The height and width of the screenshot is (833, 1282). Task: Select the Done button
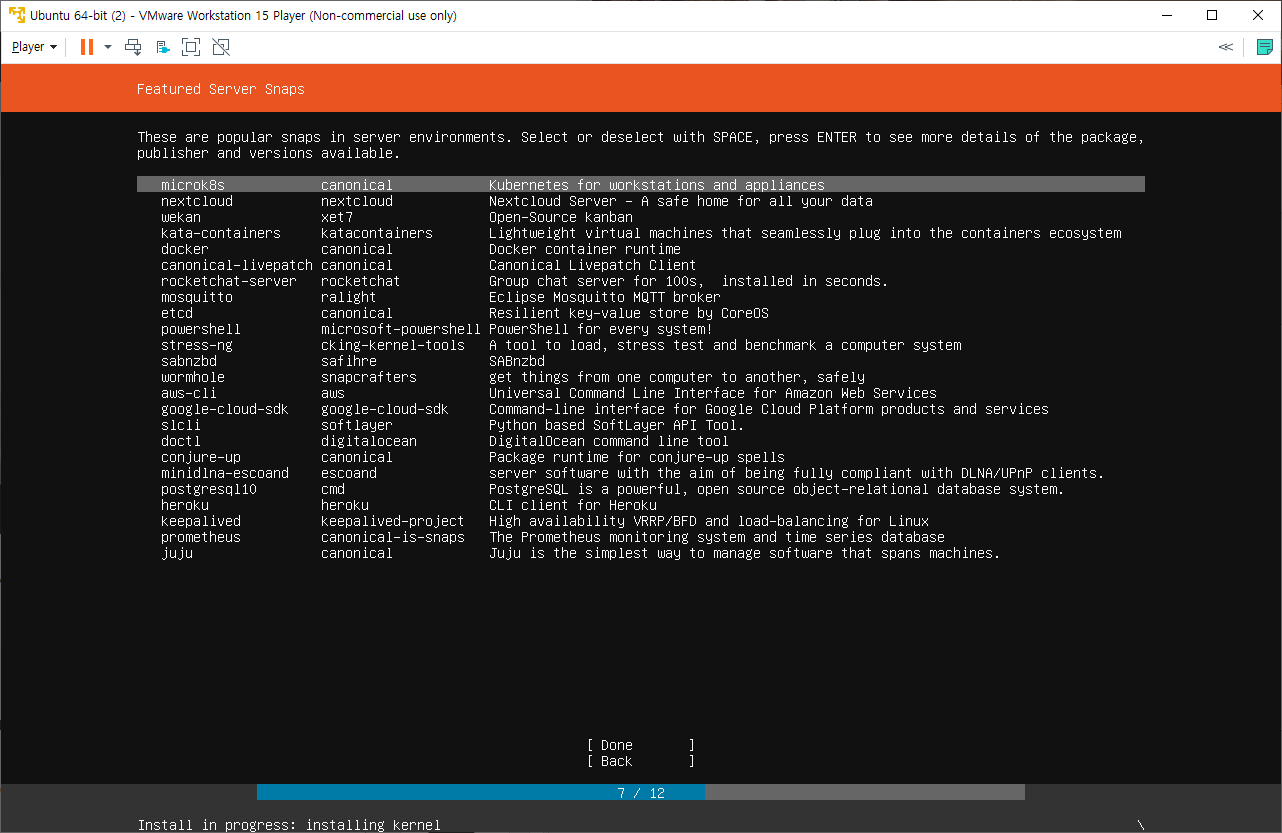[x=641, y=745]
